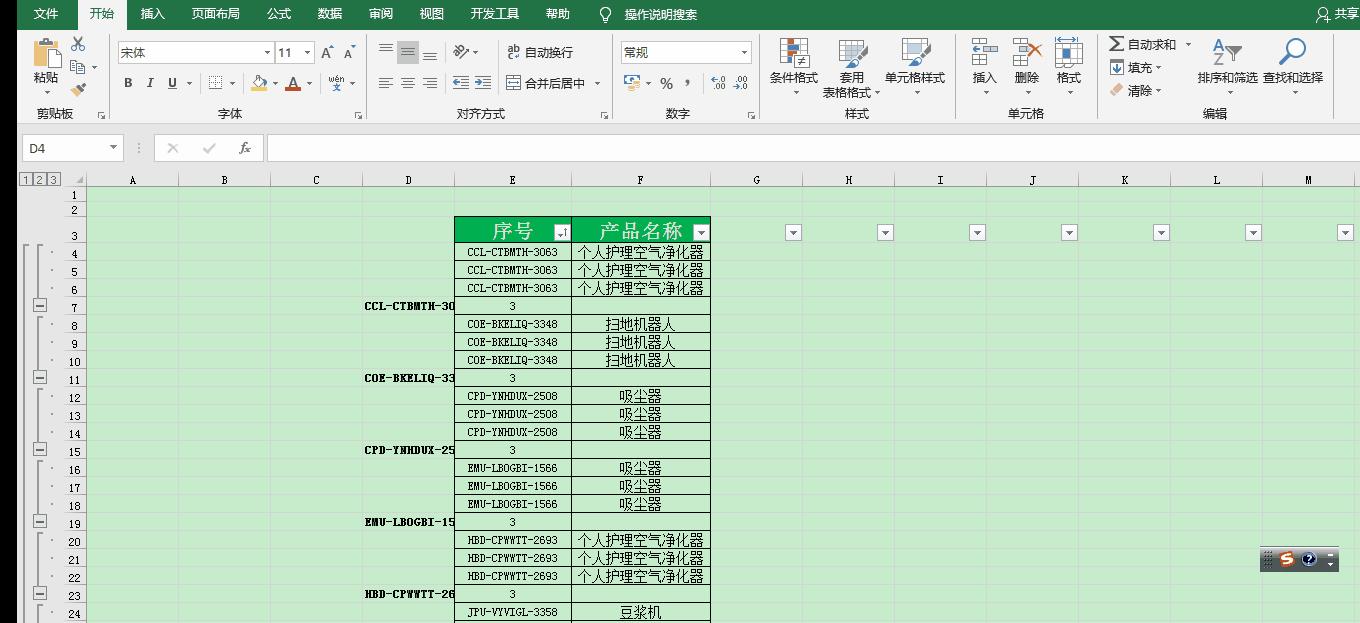Open the number format dropdown showing 常规
Screen dimensions: 1360x623
point(744,52)
